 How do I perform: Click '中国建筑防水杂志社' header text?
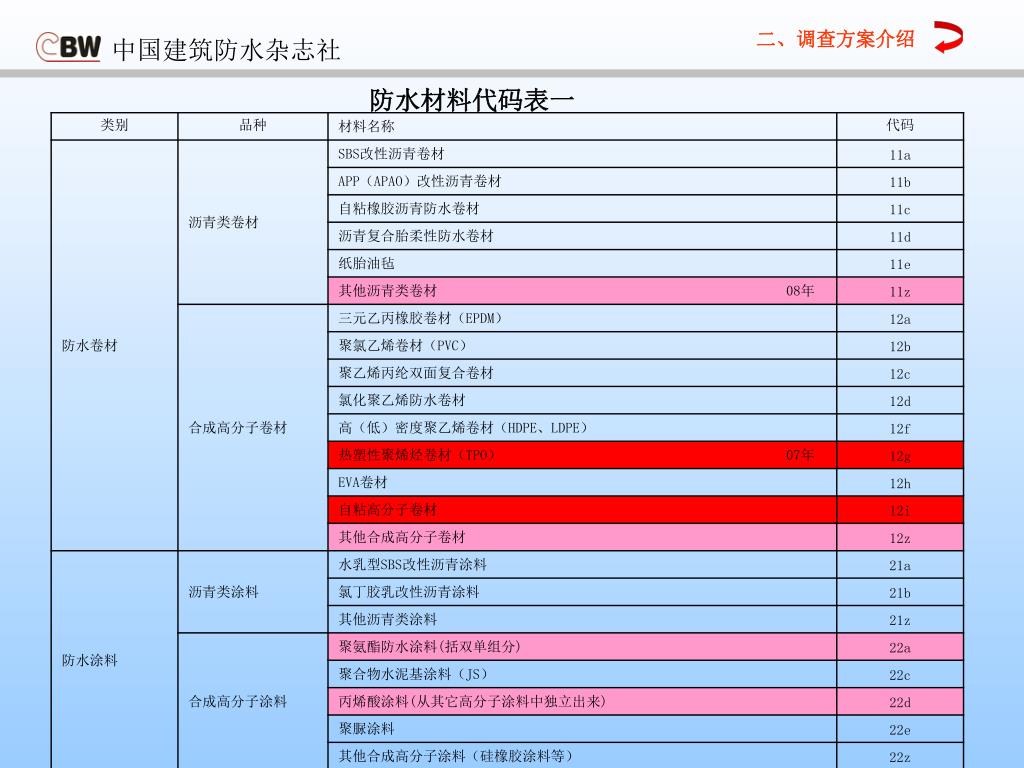[226, 50]
